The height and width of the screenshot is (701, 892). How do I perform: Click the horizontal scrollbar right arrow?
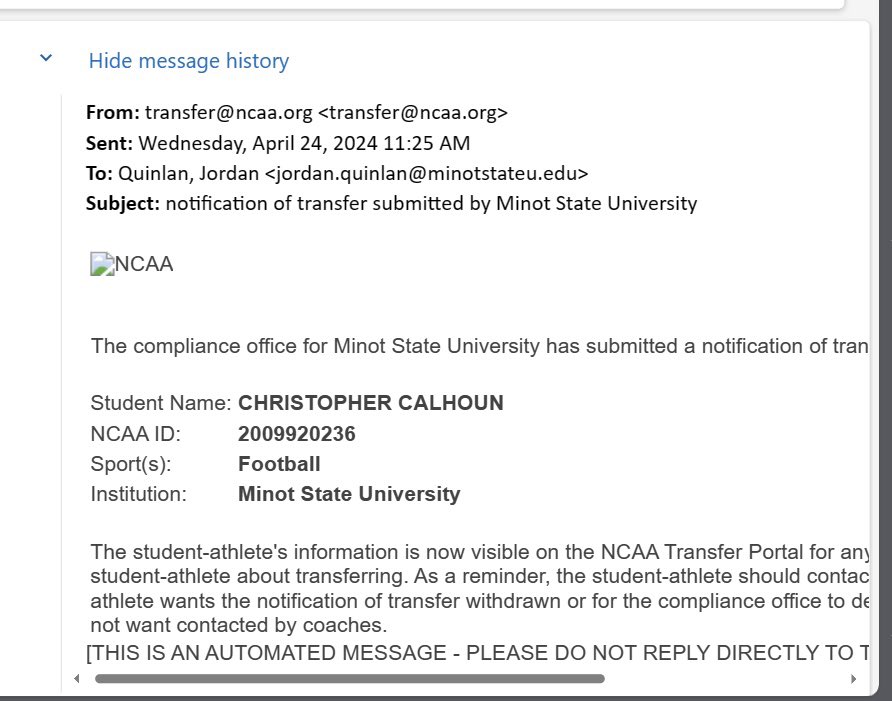pos(853,678)
